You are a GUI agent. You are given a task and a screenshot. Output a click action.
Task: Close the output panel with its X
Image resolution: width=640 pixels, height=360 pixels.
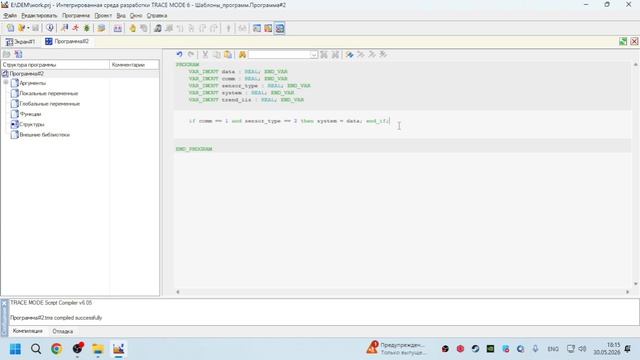pyautogui.click(x=4, y=304)
